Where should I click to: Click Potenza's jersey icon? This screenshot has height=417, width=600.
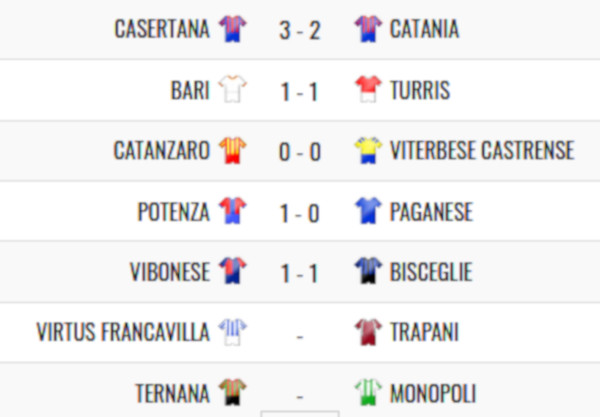coord(232,211)
